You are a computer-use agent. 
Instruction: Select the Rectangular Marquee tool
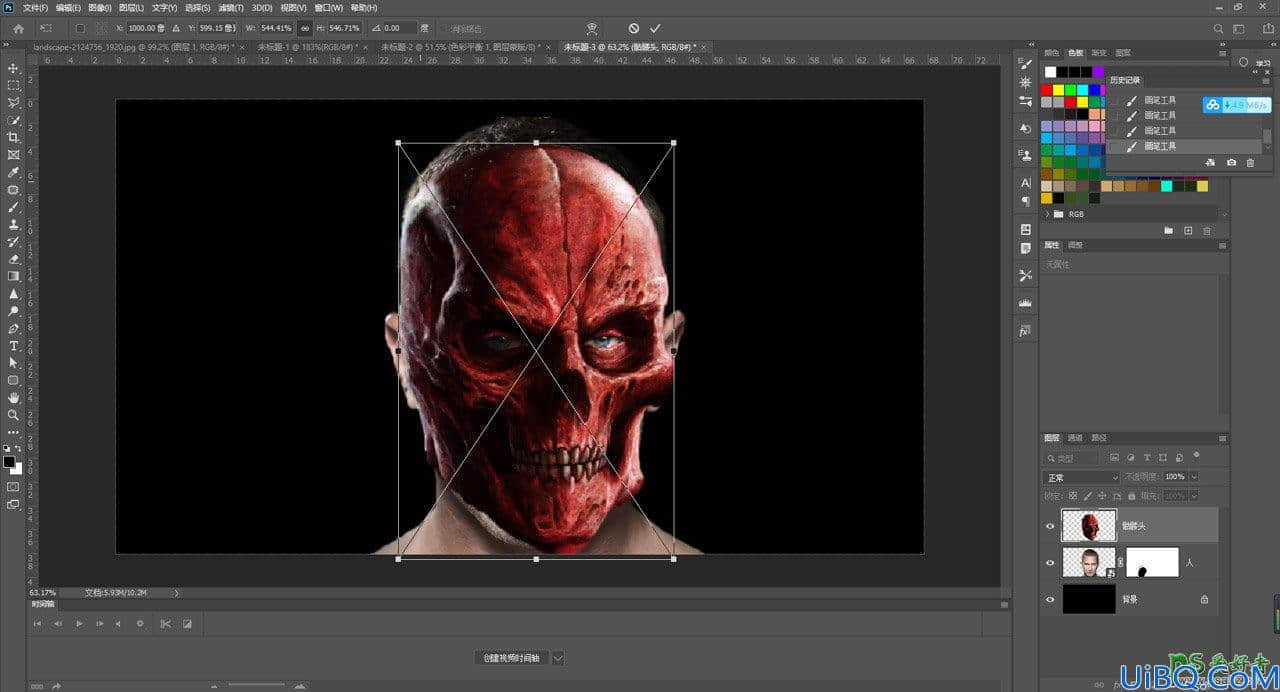(x=14, y=85)
